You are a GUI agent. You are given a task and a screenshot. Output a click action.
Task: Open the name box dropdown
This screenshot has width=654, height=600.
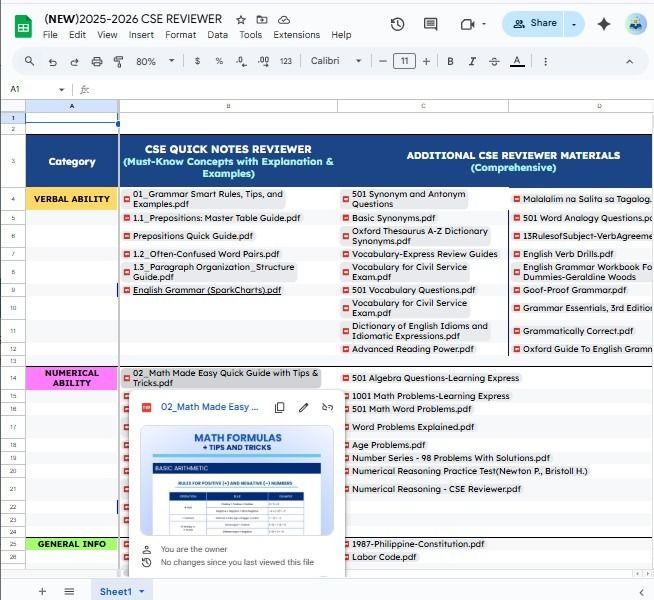(62, 89)
